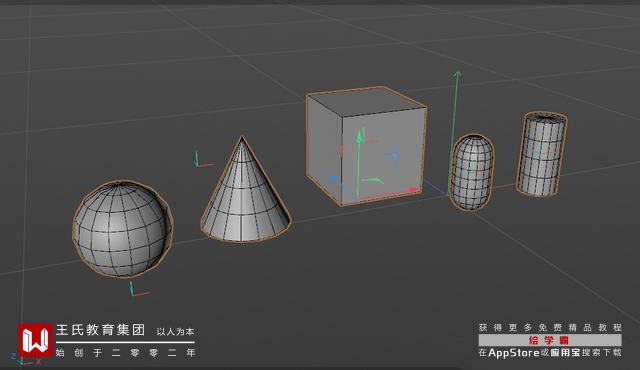Image resolution: width=640 pixels, height=370 pixels.
Task: Click the small axis gizmo left of the cone
Action: pos(203,160)
